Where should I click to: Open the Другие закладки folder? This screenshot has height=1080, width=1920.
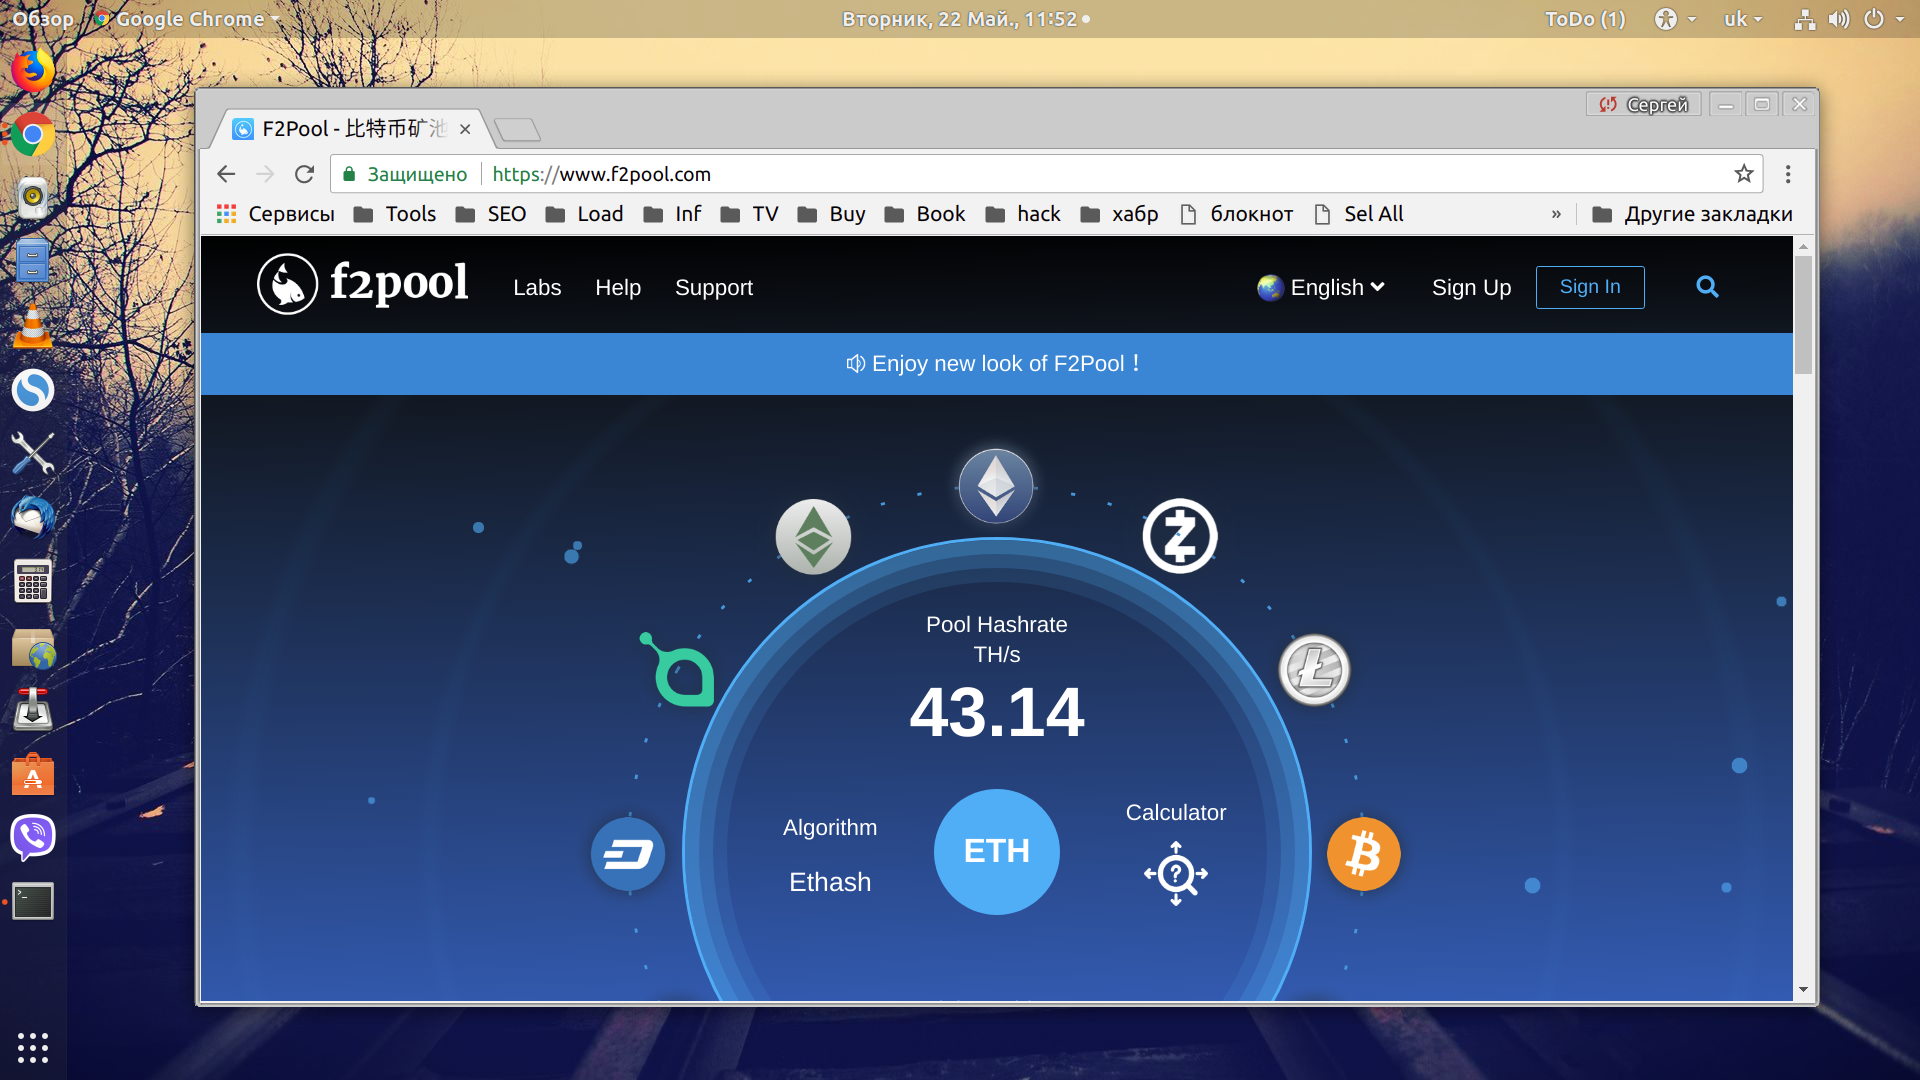point(1692,214)
